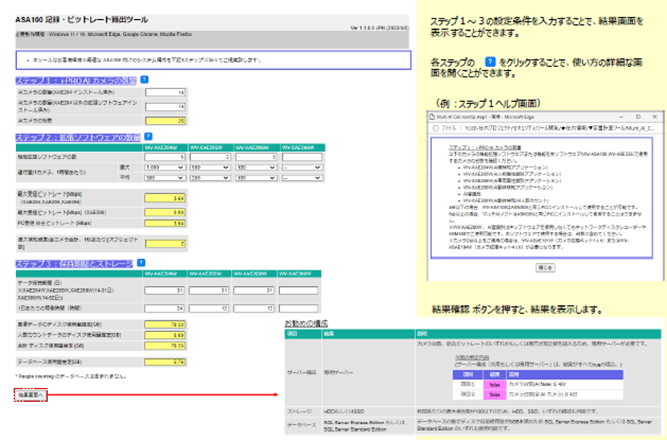Click the pink false cell in the 項目② row
This screenshot has height=440, width=667.
(x=494, y=395)
